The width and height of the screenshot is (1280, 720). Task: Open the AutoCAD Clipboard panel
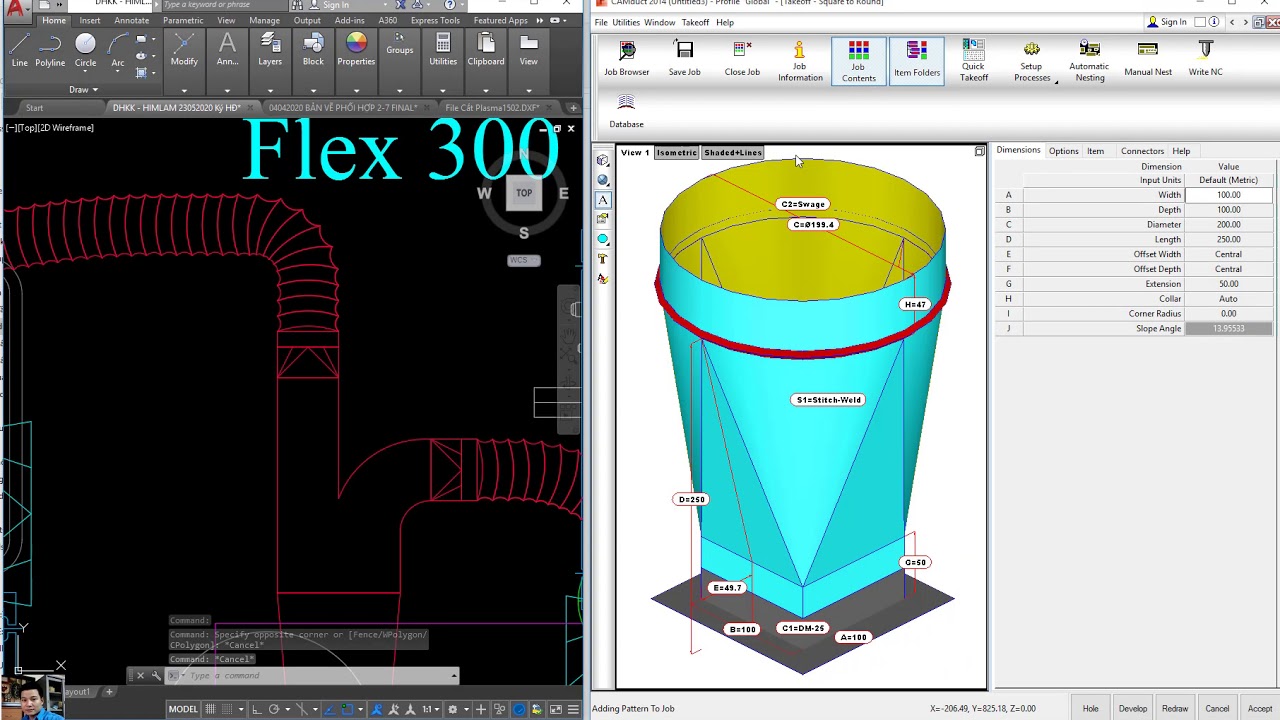pos(486,50)
